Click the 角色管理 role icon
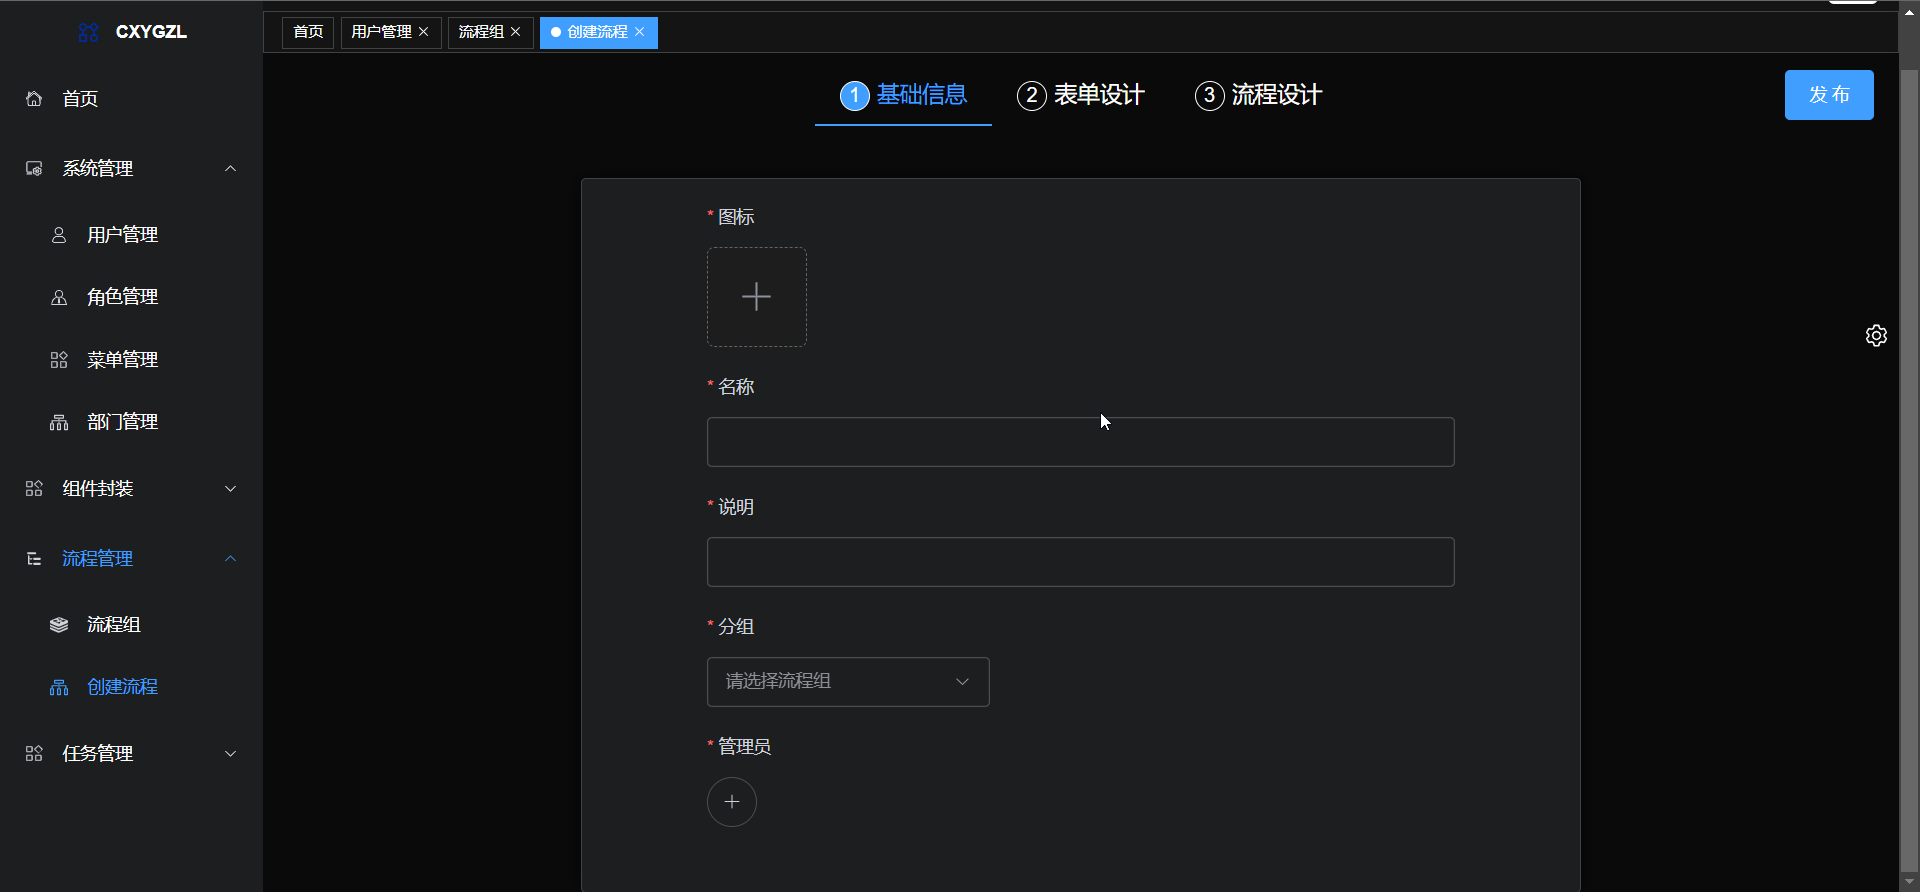The width and height of the screenshot is (1920, 892). point(59,297)
